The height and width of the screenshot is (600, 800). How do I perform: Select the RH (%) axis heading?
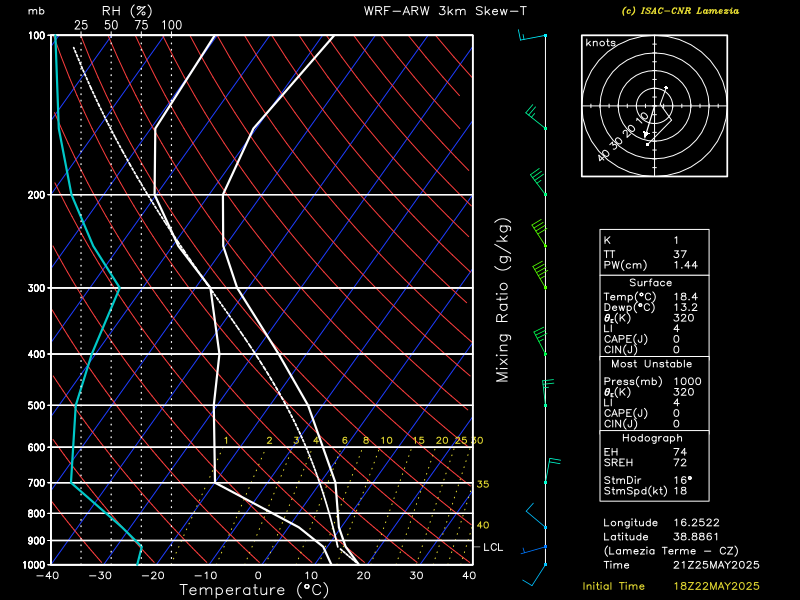point(127,11)
